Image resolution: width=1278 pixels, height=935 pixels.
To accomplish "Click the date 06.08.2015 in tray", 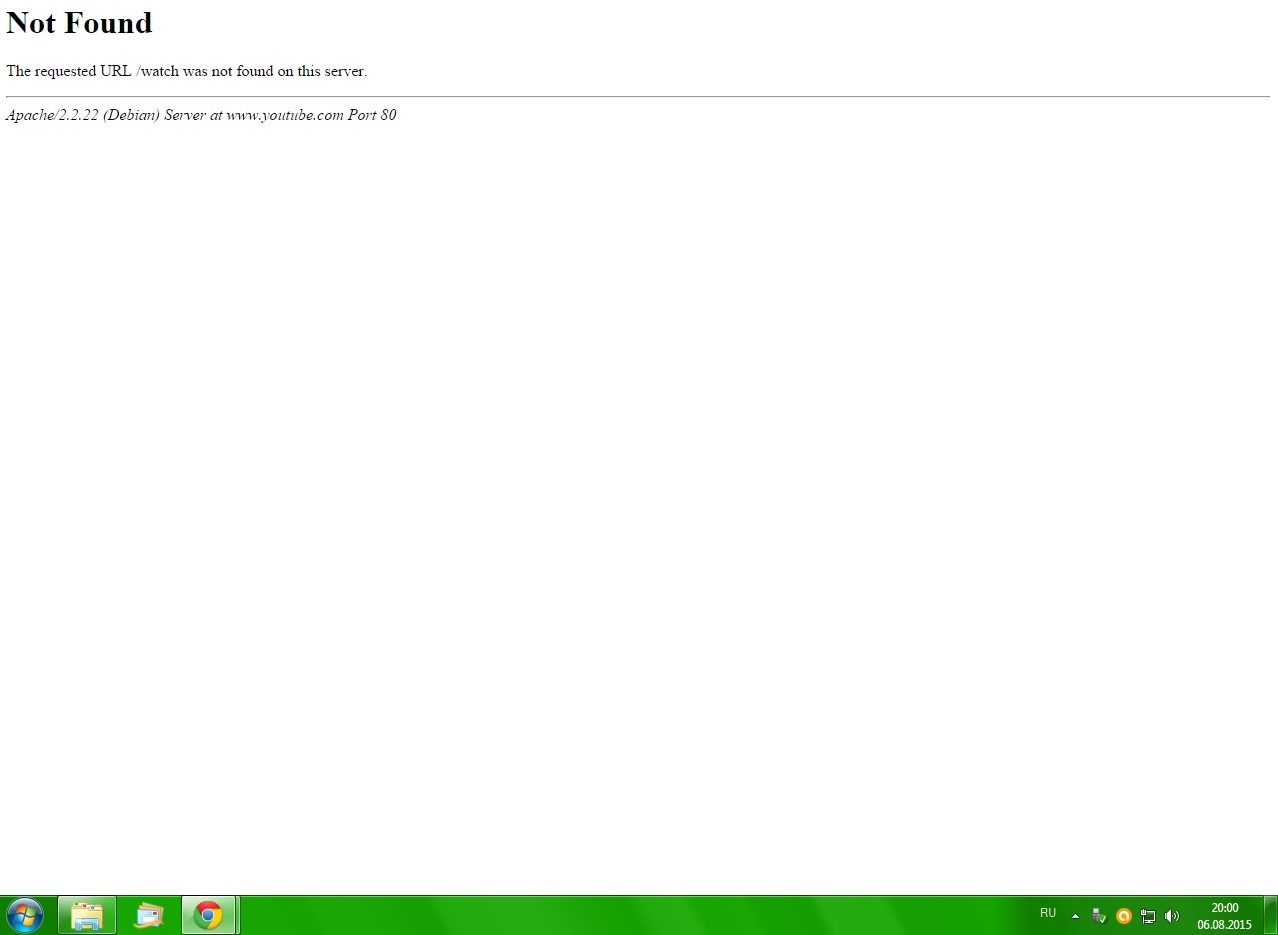I will click(x=1224, y=925).
